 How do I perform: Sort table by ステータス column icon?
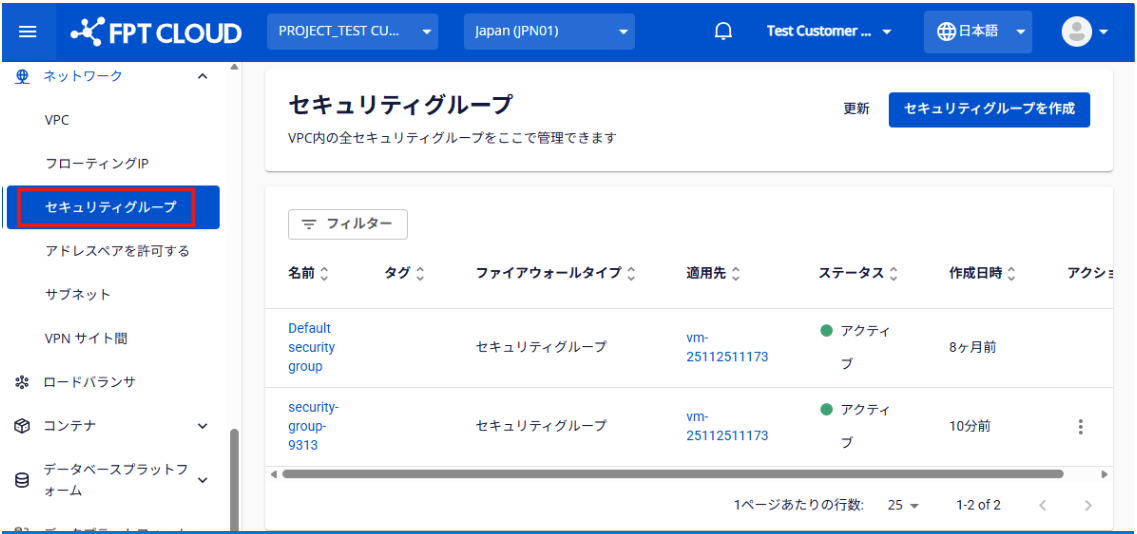point(893,274)
